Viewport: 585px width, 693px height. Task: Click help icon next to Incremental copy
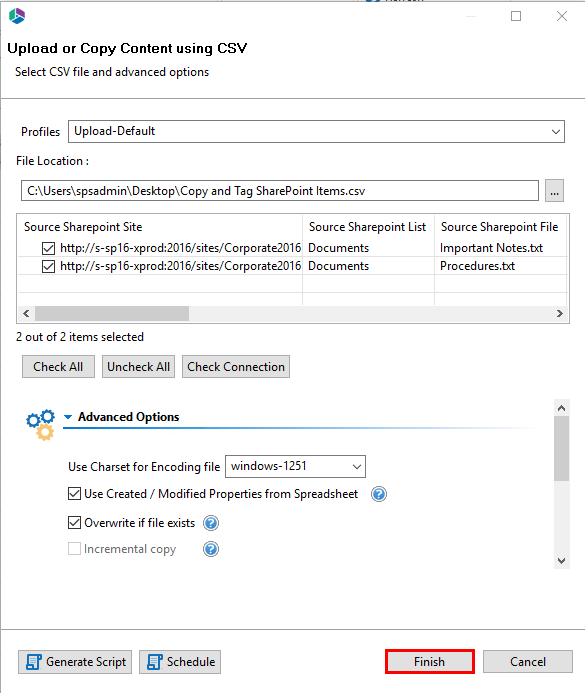click(211, 549)
